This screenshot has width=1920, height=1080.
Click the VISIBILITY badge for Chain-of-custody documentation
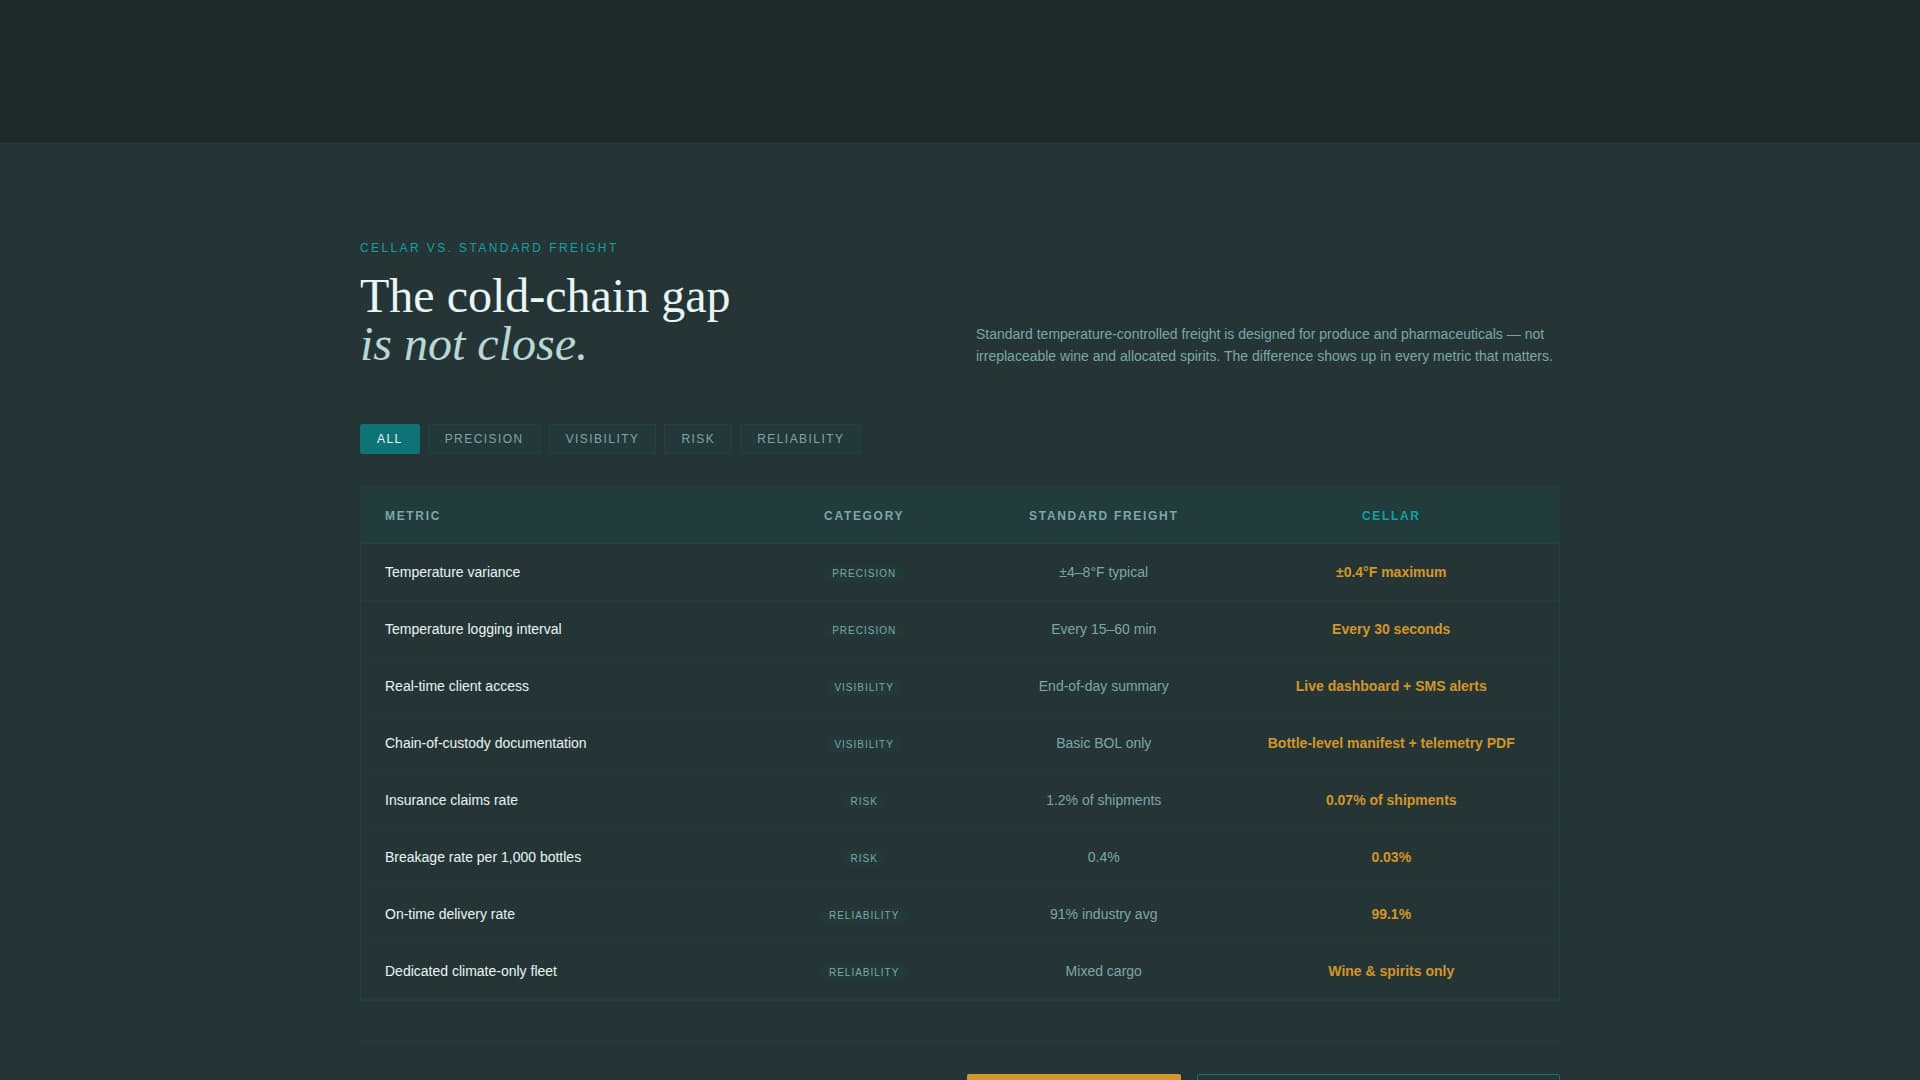click(x=863, y=744)
